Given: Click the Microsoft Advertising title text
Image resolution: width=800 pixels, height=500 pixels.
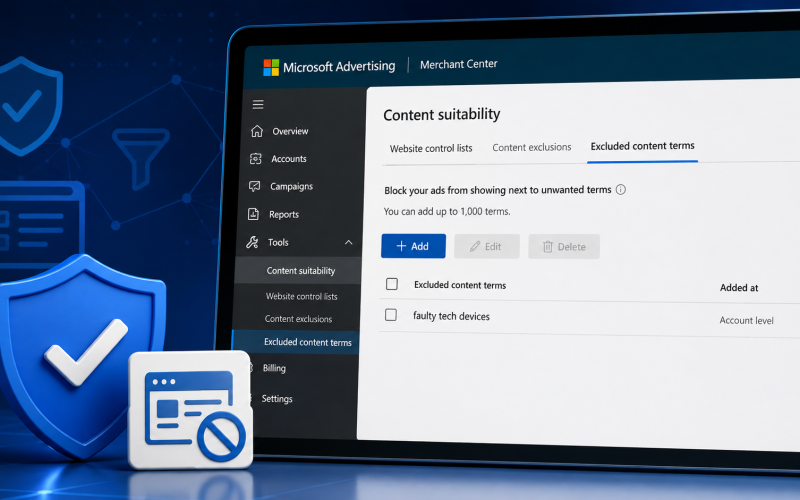Looking at the screenshot, I should point(339,66).
